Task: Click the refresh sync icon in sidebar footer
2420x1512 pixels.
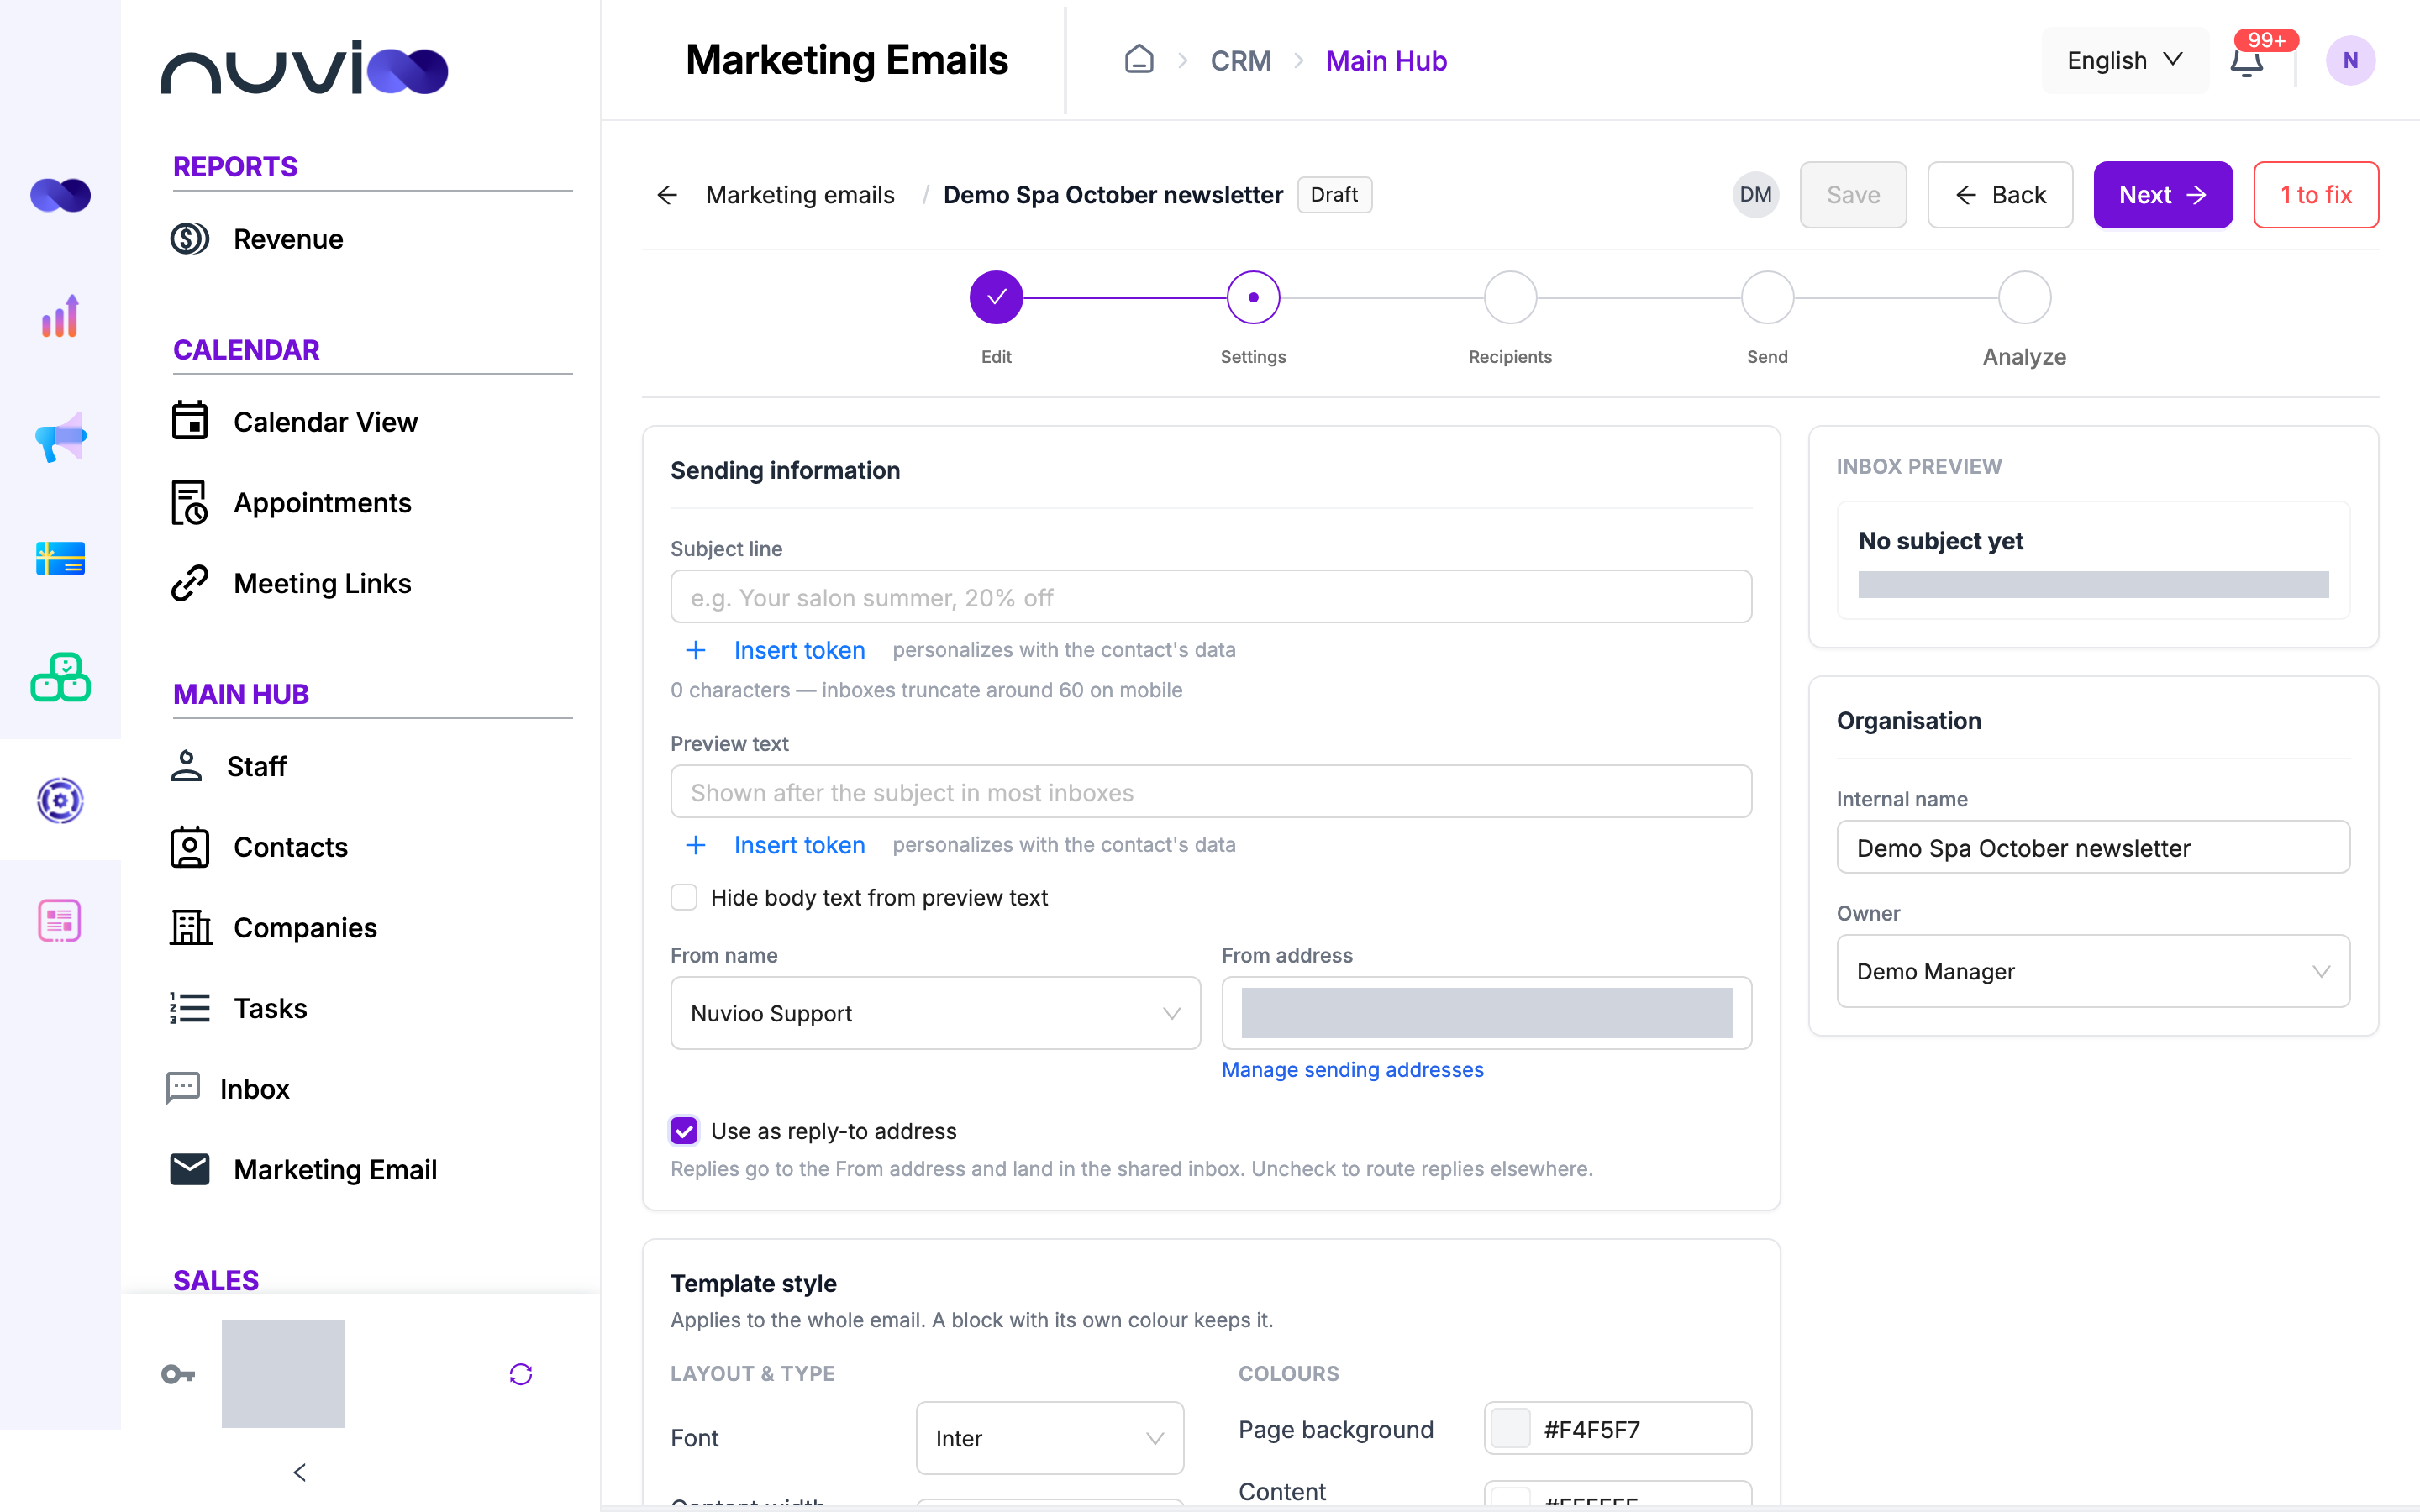Action: pos(521,1374)
